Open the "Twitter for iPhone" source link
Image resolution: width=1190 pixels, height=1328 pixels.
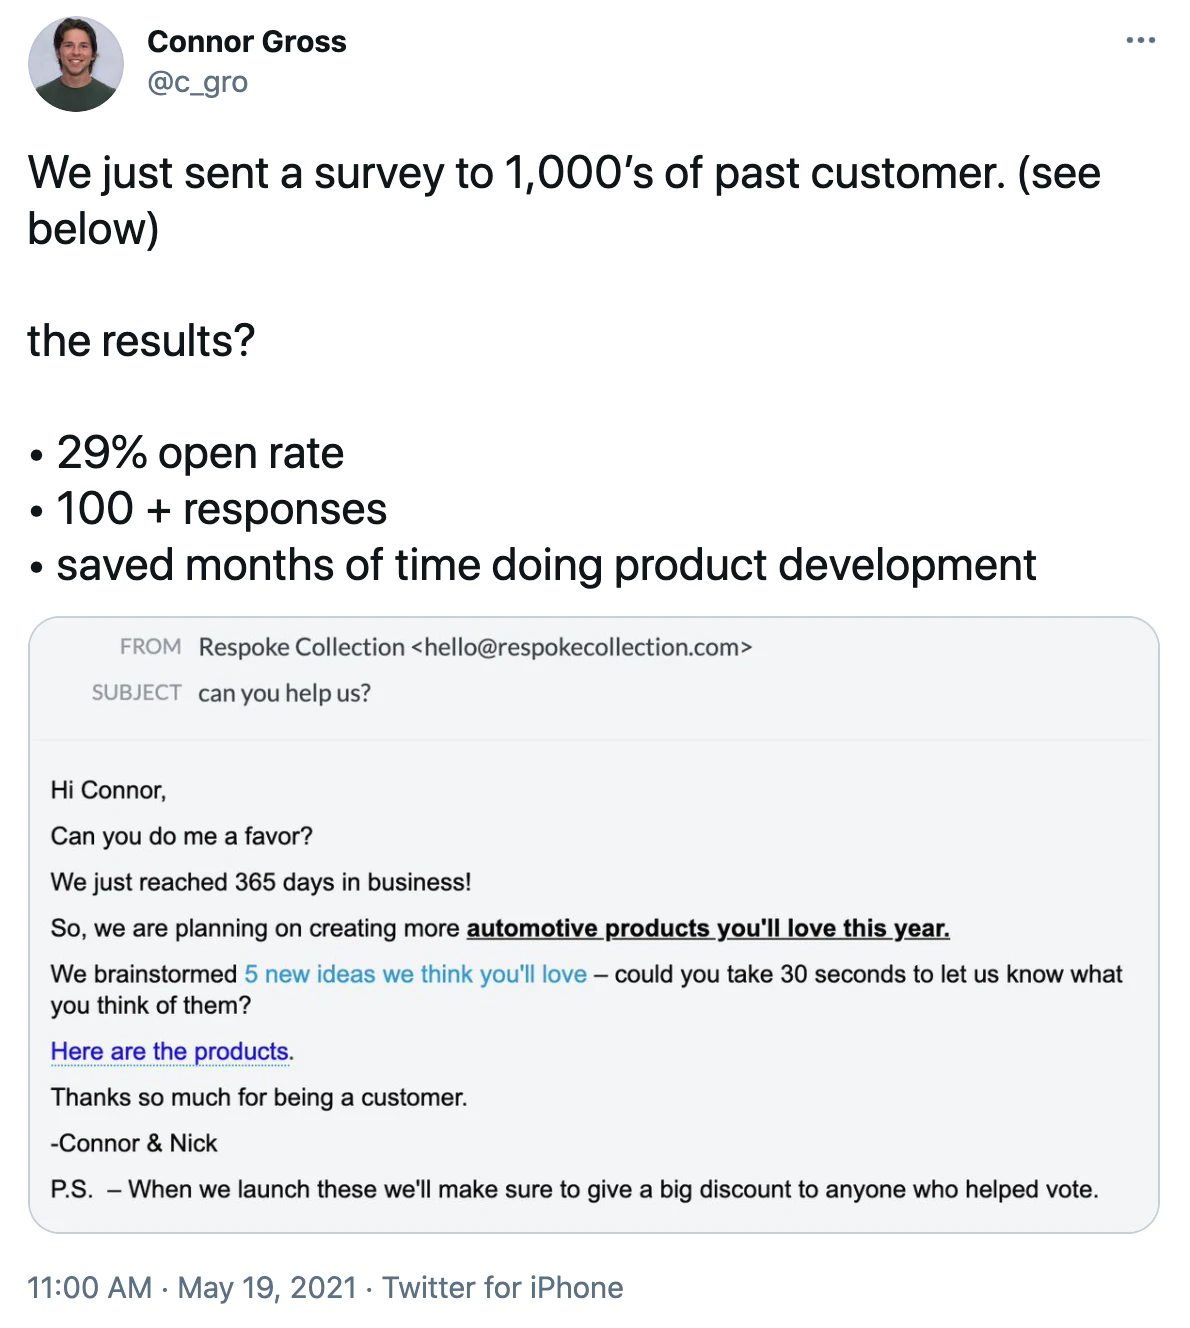click(502, 1287)
